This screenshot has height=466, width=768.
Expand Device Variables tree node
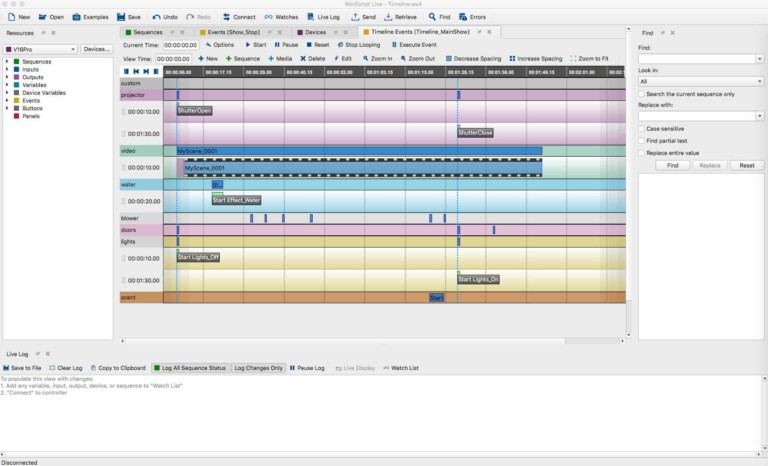click(7, 93)
